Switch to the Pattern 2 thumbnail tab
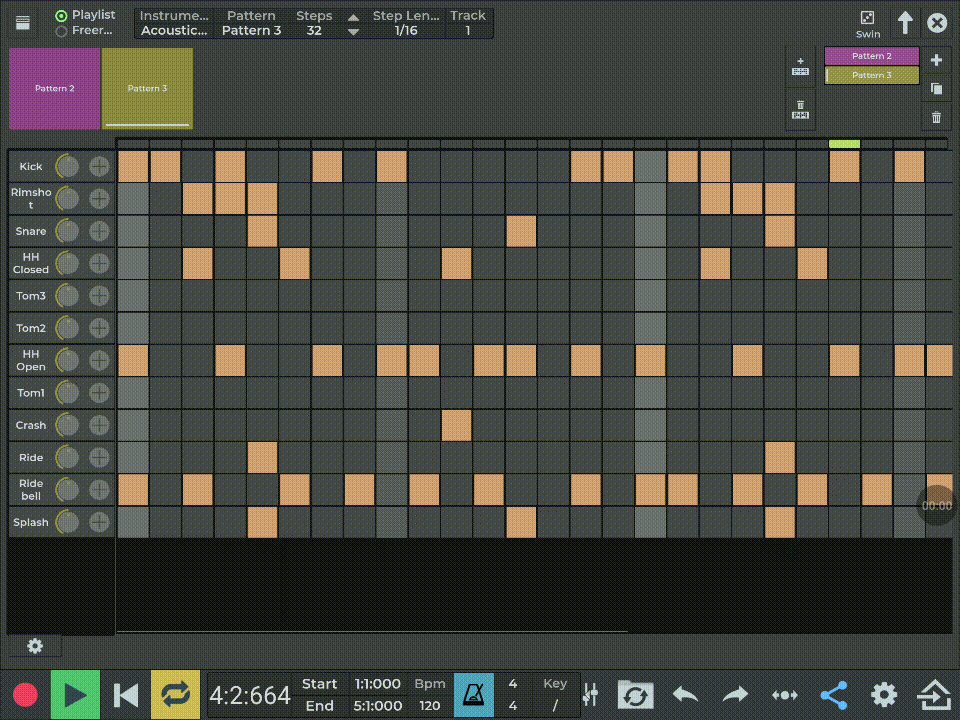Viewport: 960px width, 720px height. pos(55,88)
